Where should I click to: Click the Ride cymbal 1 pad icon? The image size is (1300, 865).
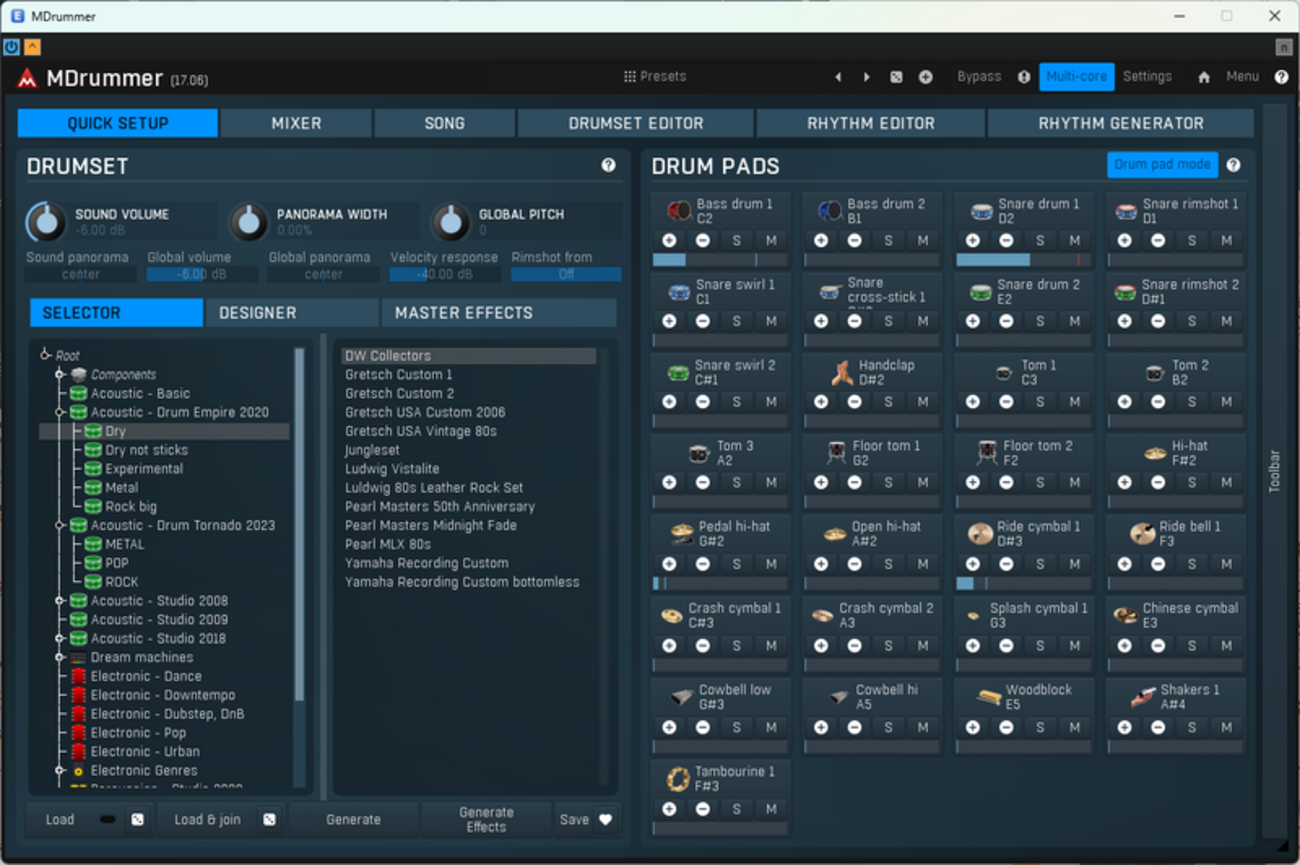point(980,533)
